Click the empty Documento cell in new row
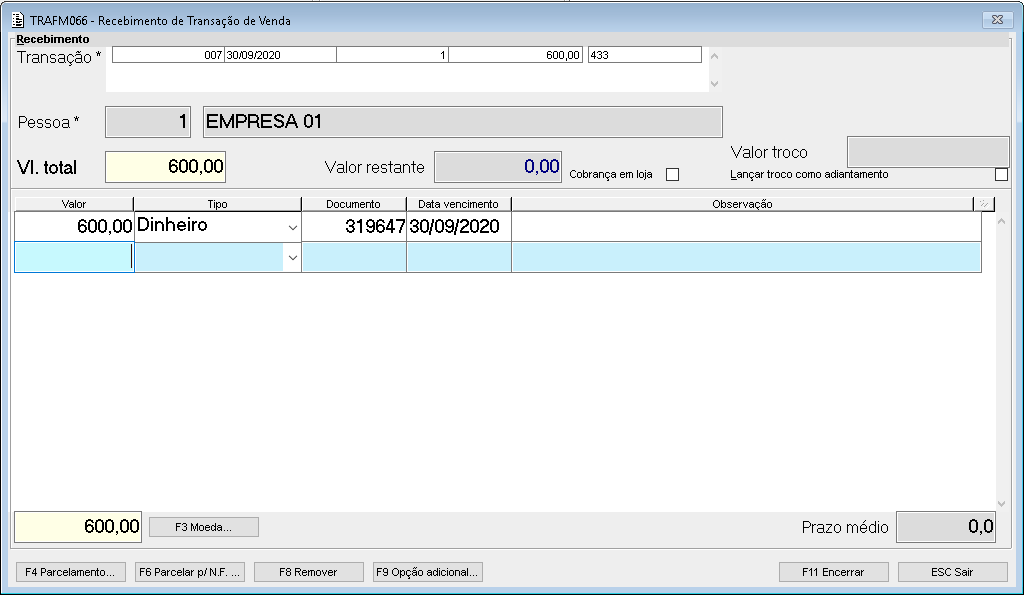1025x595 pixels. 354,258
